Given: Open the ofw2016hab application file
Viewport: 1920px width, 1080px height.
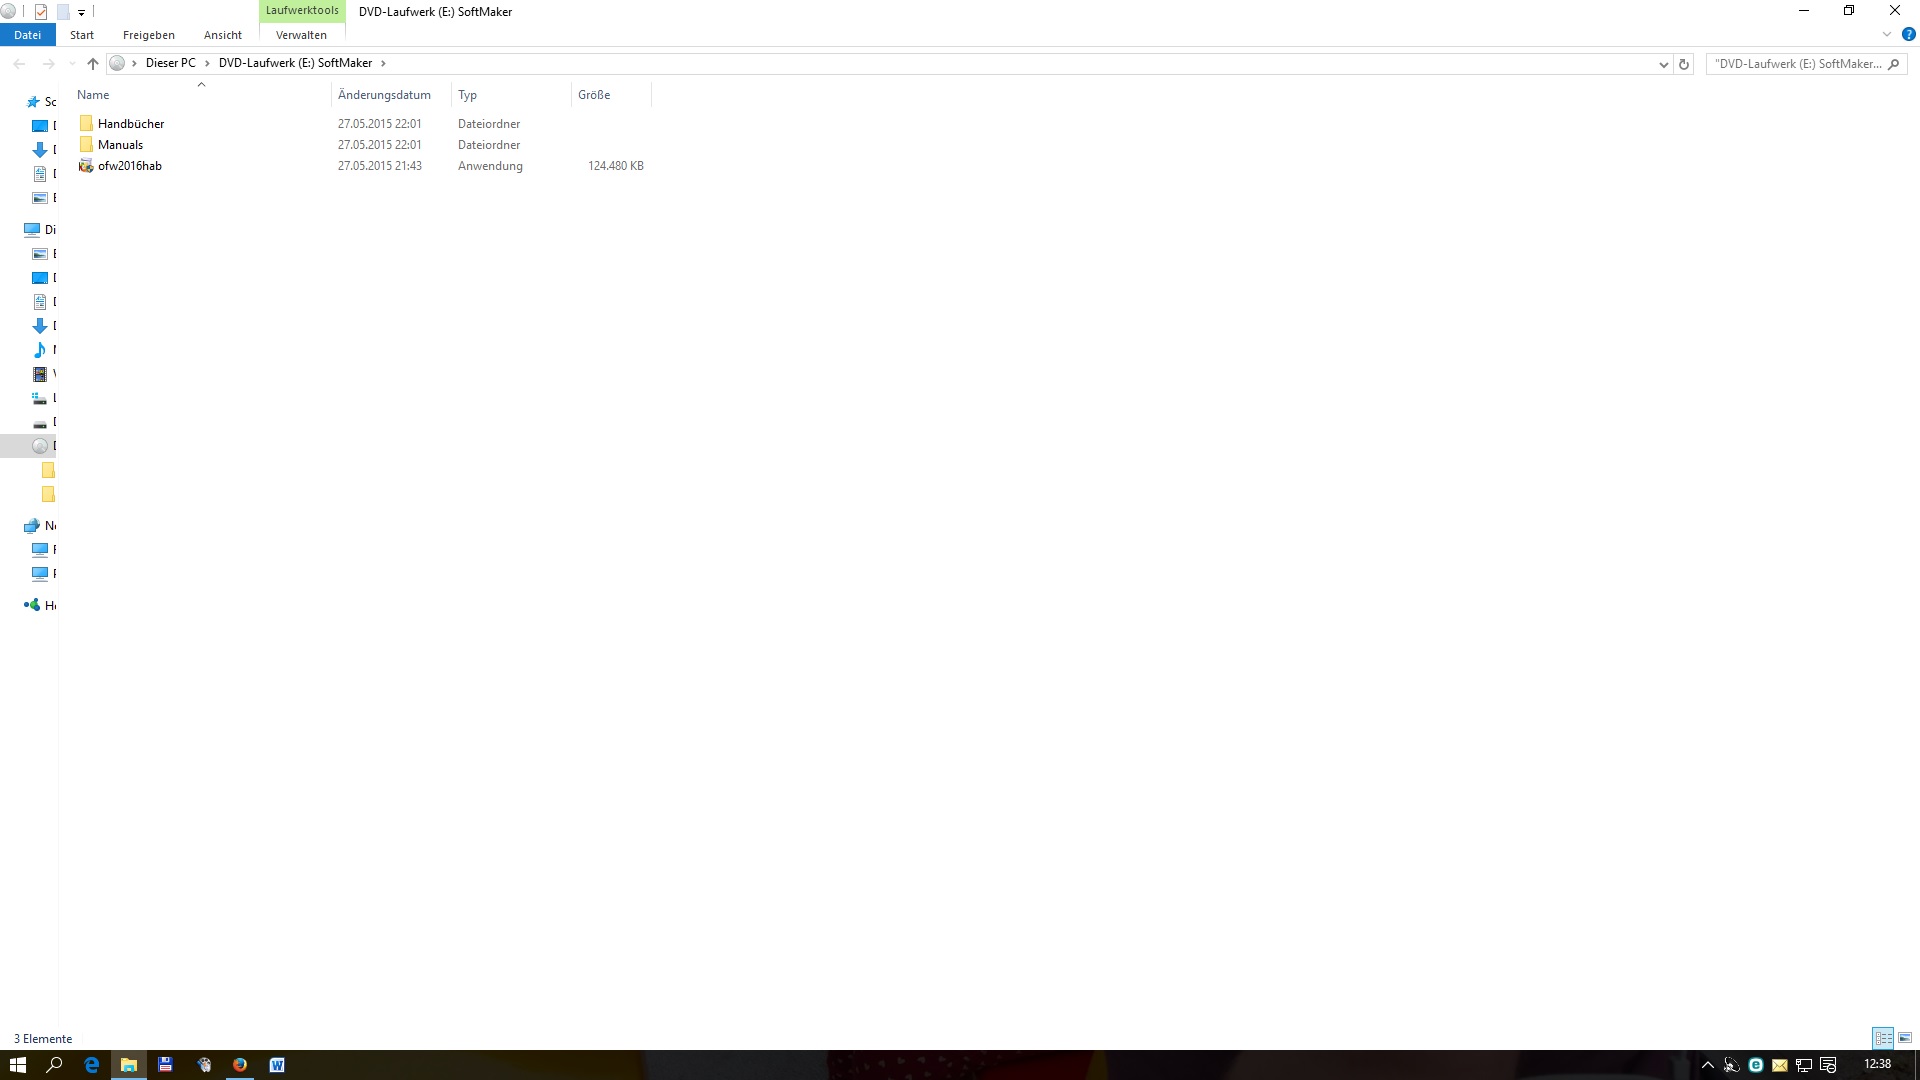Looking at the screenshot, I should pyautogui.click(x=129, y=166).
